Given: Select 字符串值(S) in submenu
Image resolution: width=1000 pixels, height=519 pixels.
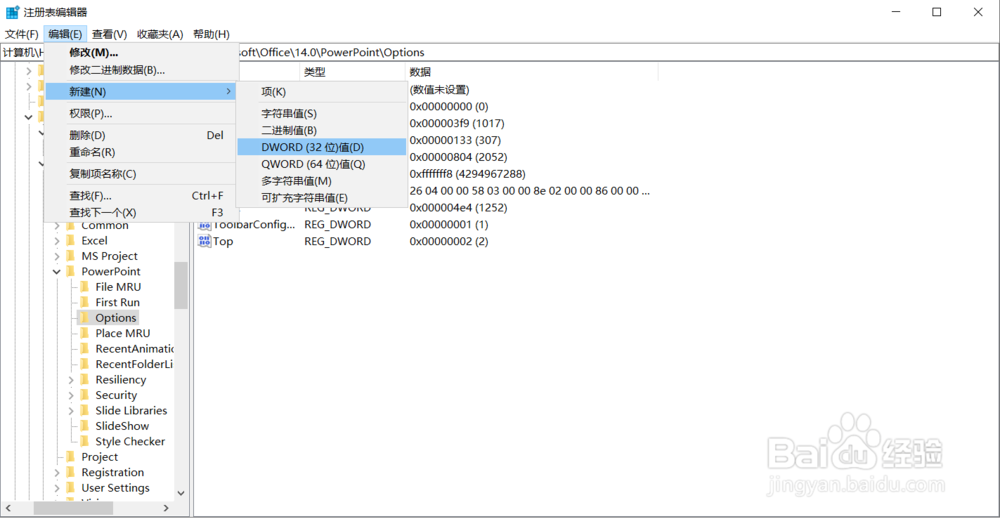Looking at the screenshot, I should pos(321,113).
